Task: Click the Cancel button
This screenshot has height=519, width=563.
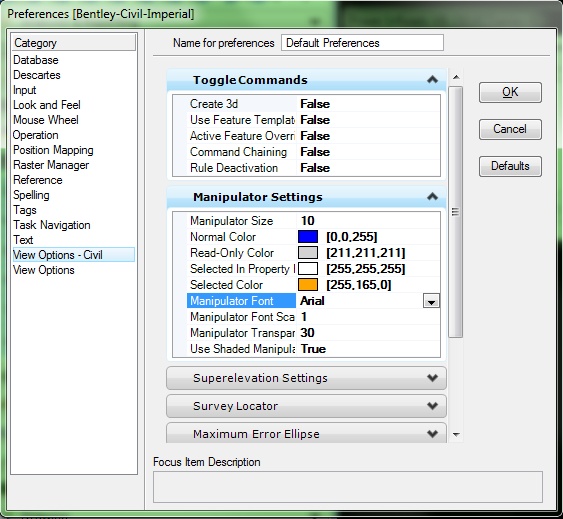Action: pyautogui.click(x=510, y=129)
